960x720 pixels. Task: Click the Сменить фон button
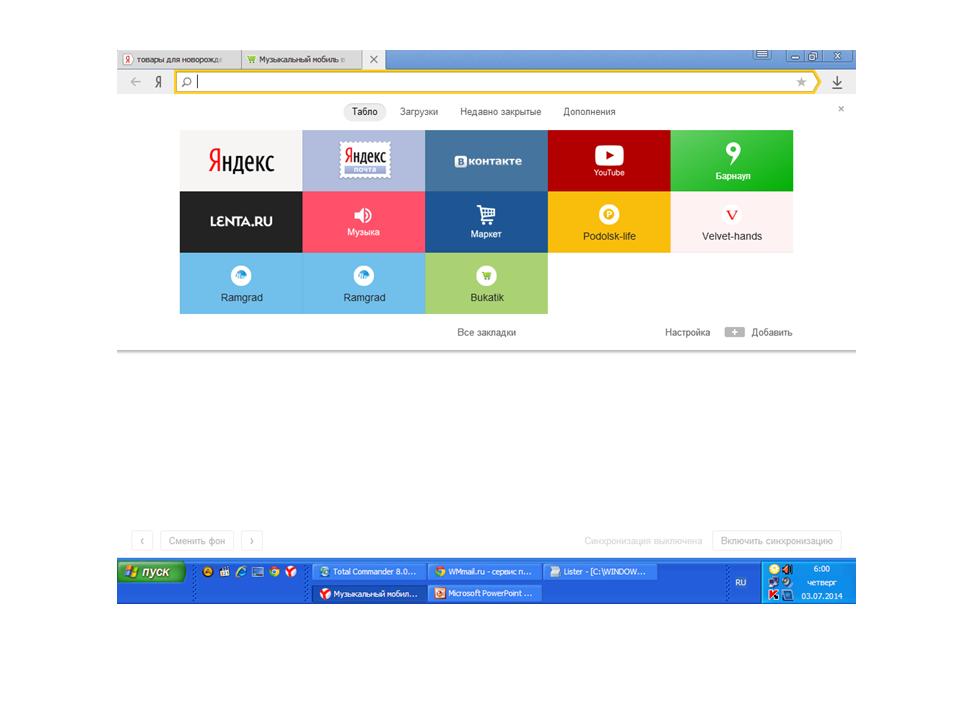tap(197, 541)
